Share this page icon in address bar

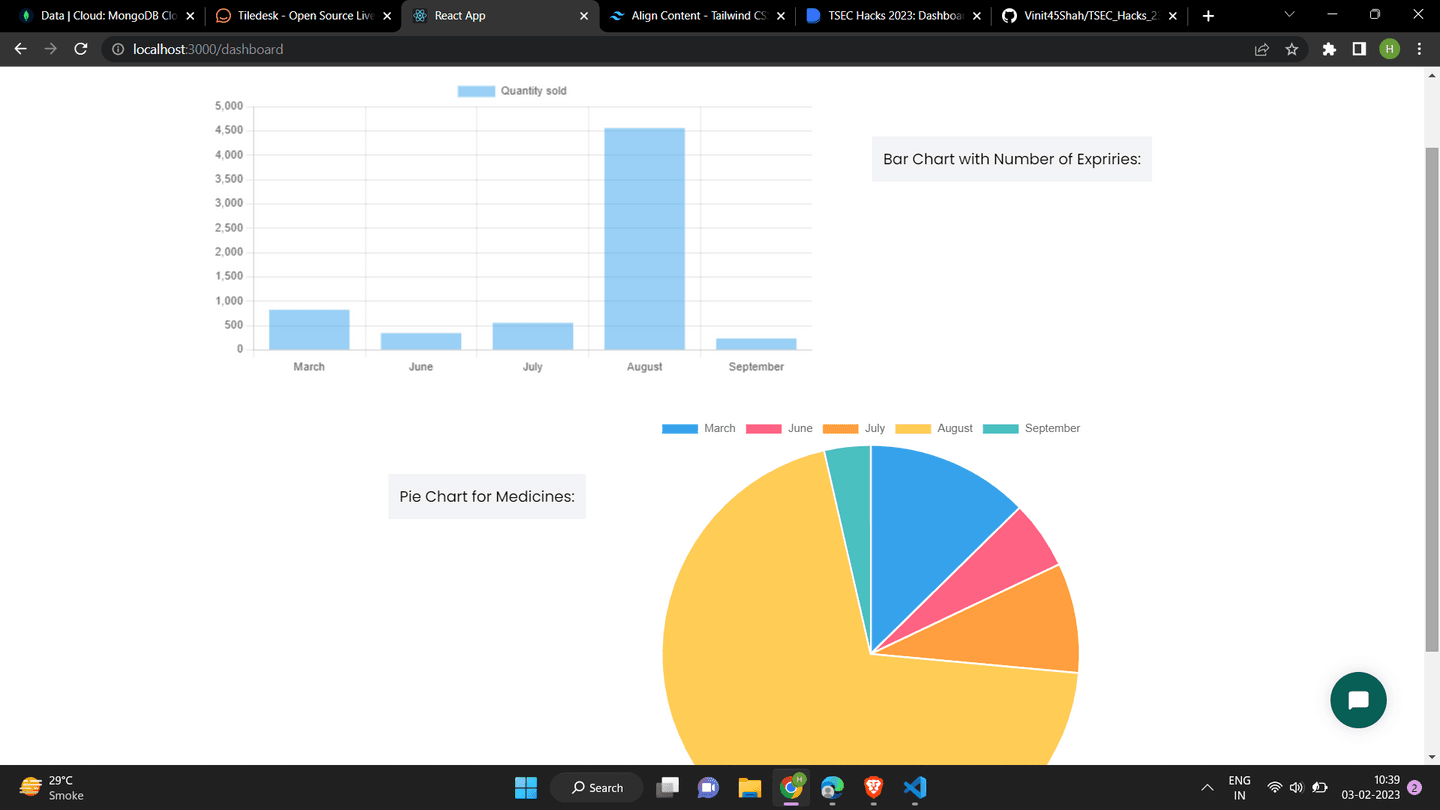[1262, 49]
